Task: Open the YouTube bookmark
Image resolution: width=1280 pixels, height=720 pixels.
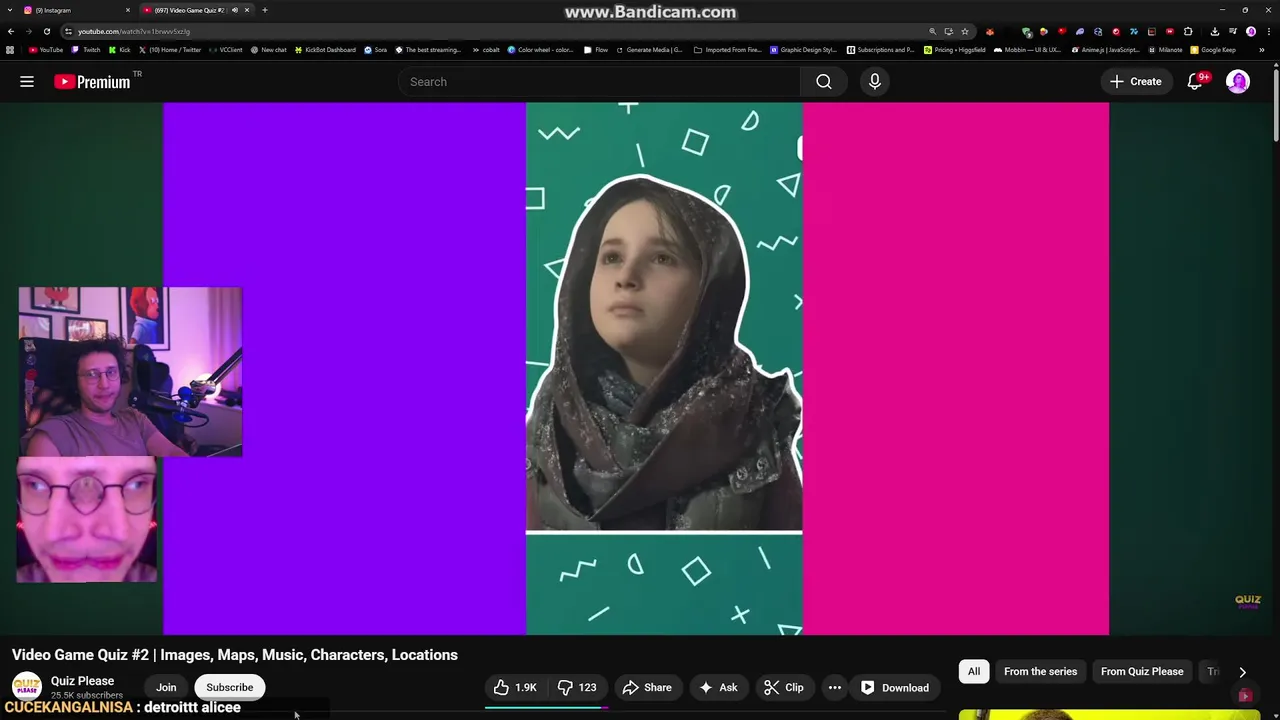Action: coord(46,50)
